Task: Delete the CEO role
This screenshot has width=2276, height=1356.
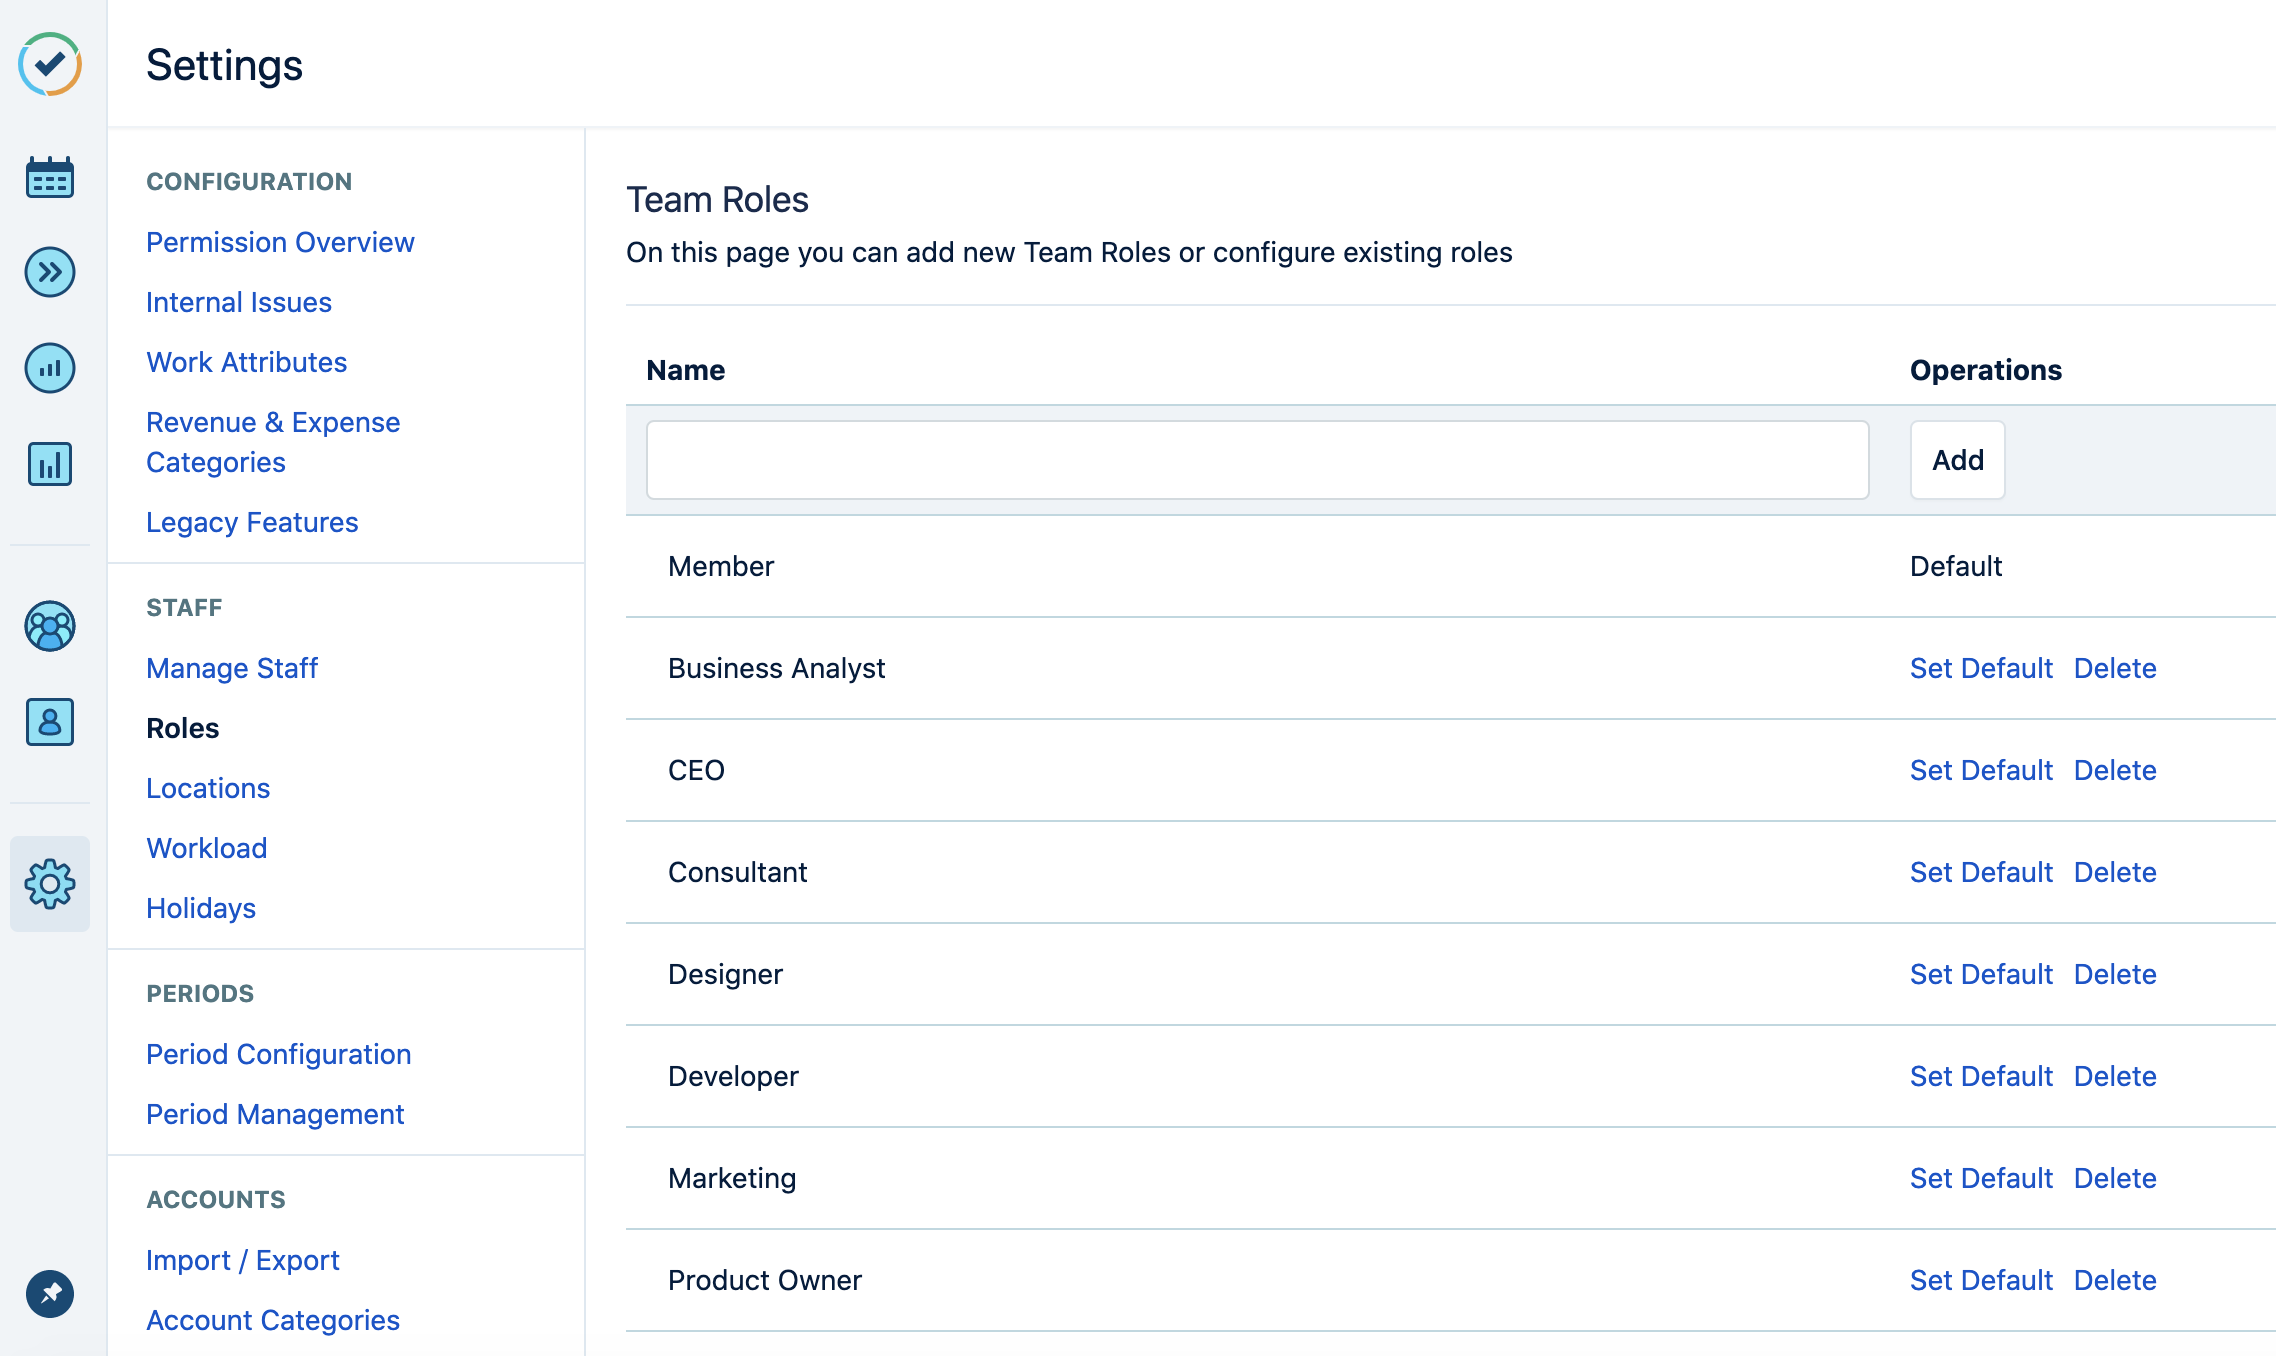Action: (2115, 770)
